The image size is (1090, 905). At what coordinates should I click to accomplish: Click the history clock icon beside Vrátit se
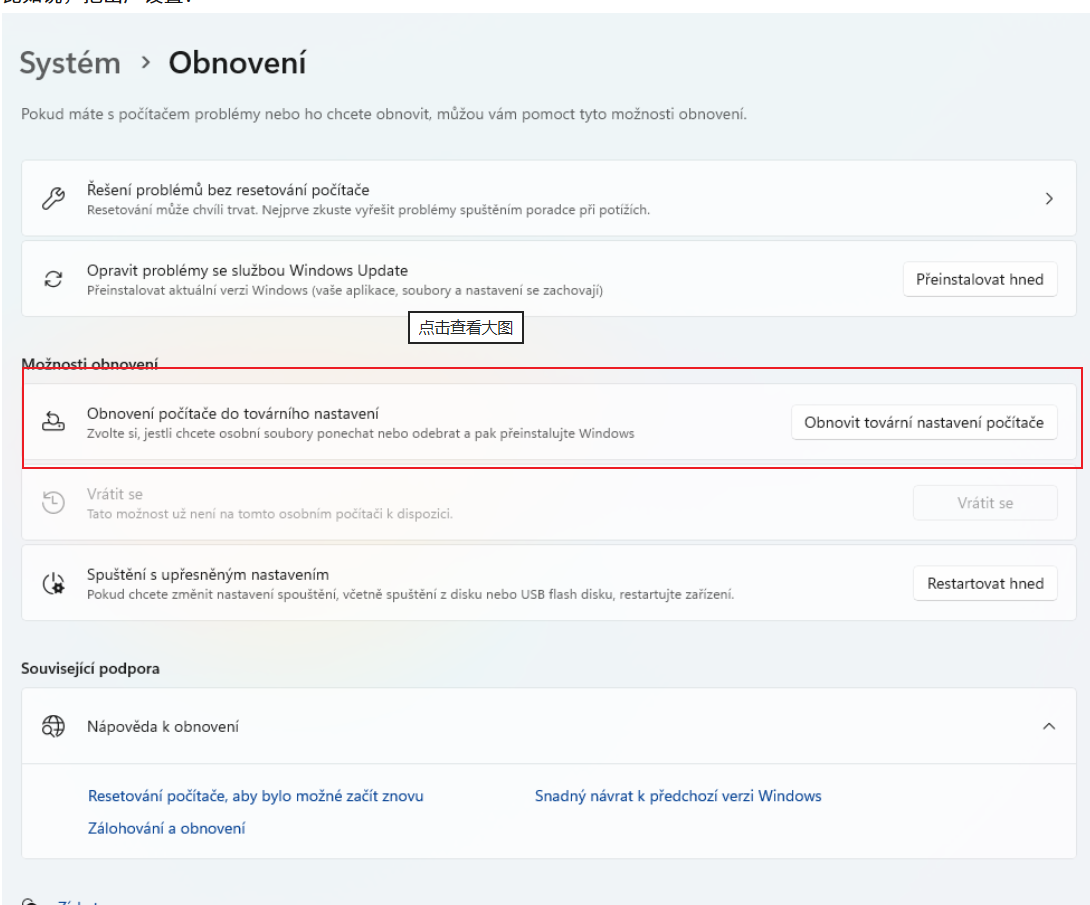(x=54, y=502)
